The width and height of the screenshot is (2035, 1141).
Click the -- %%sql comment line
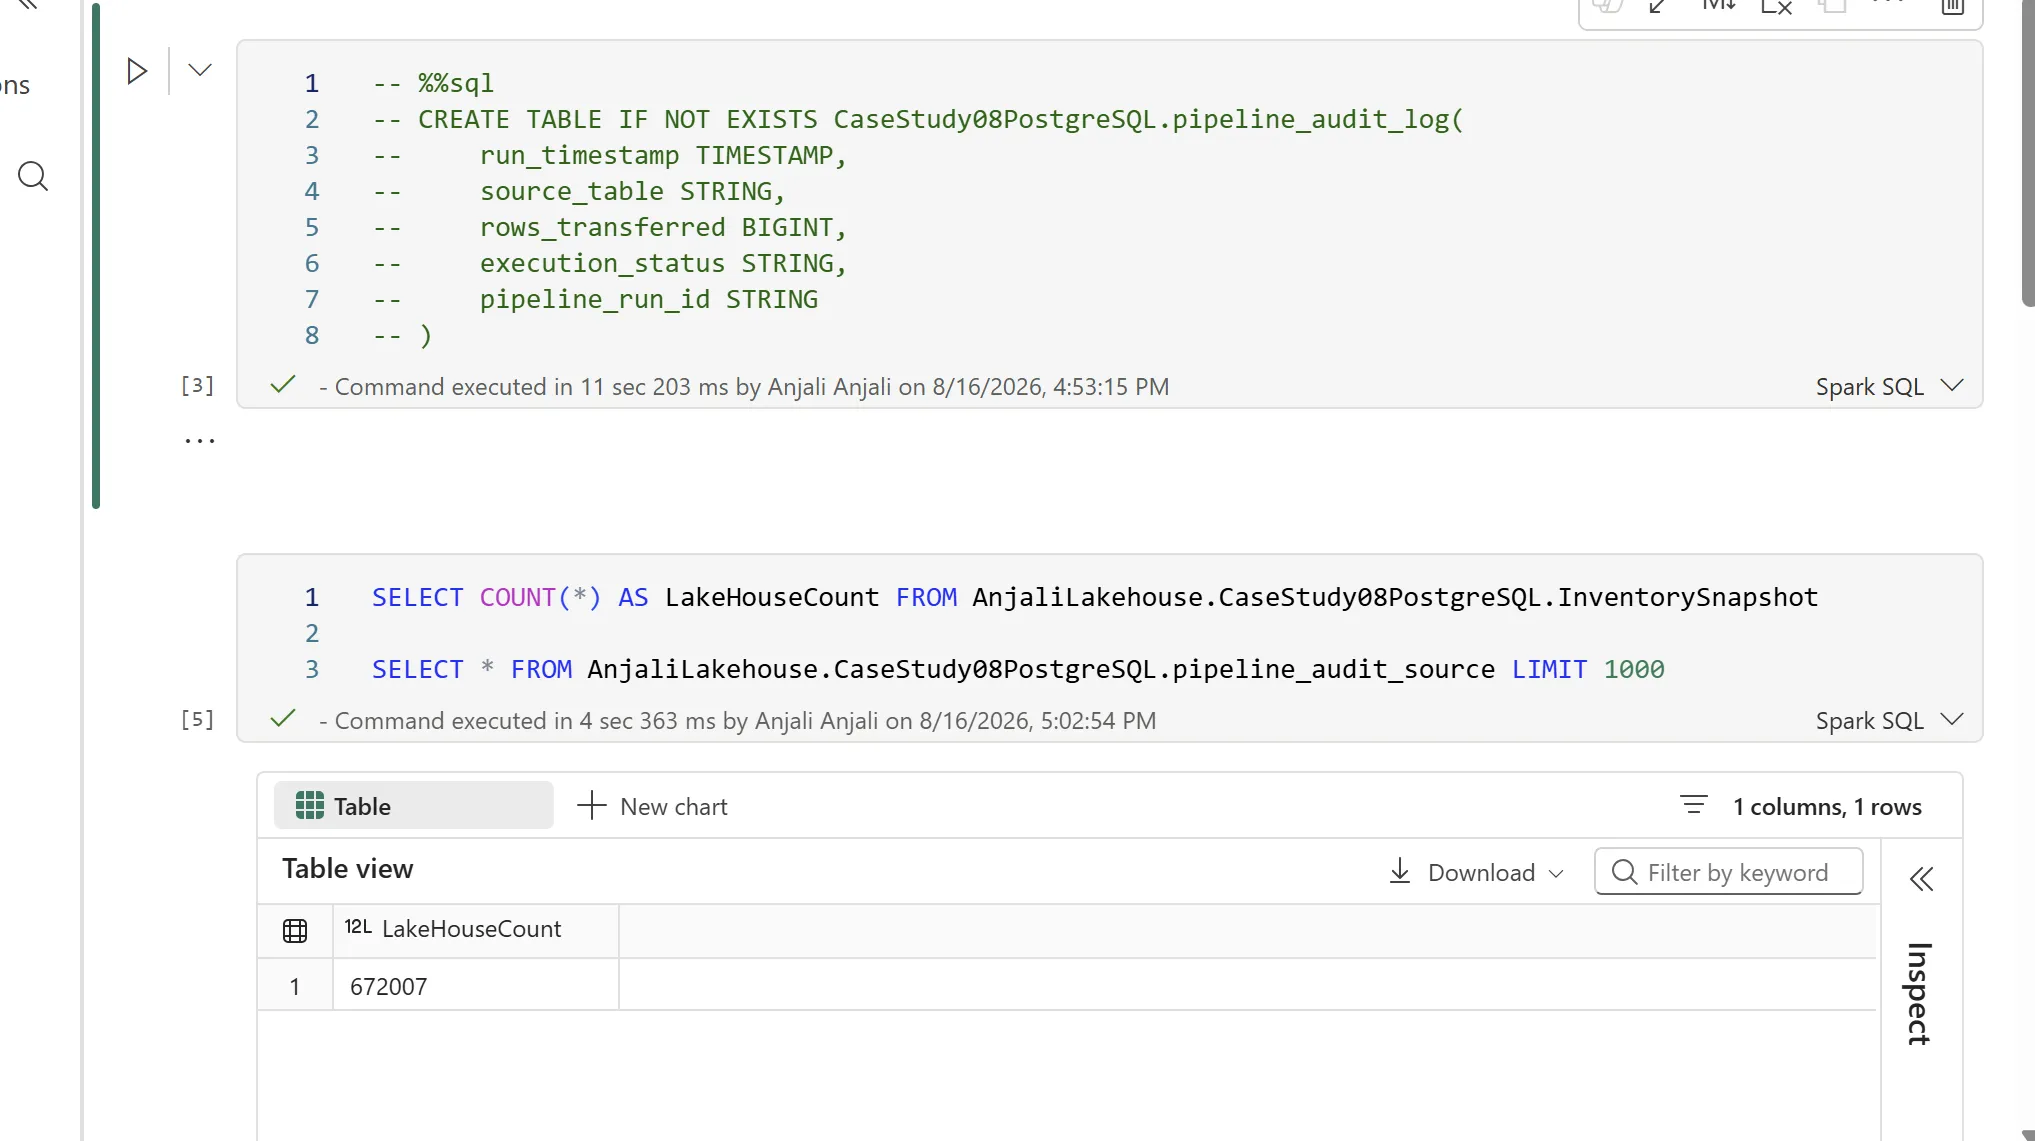click(x=433, y=83)
